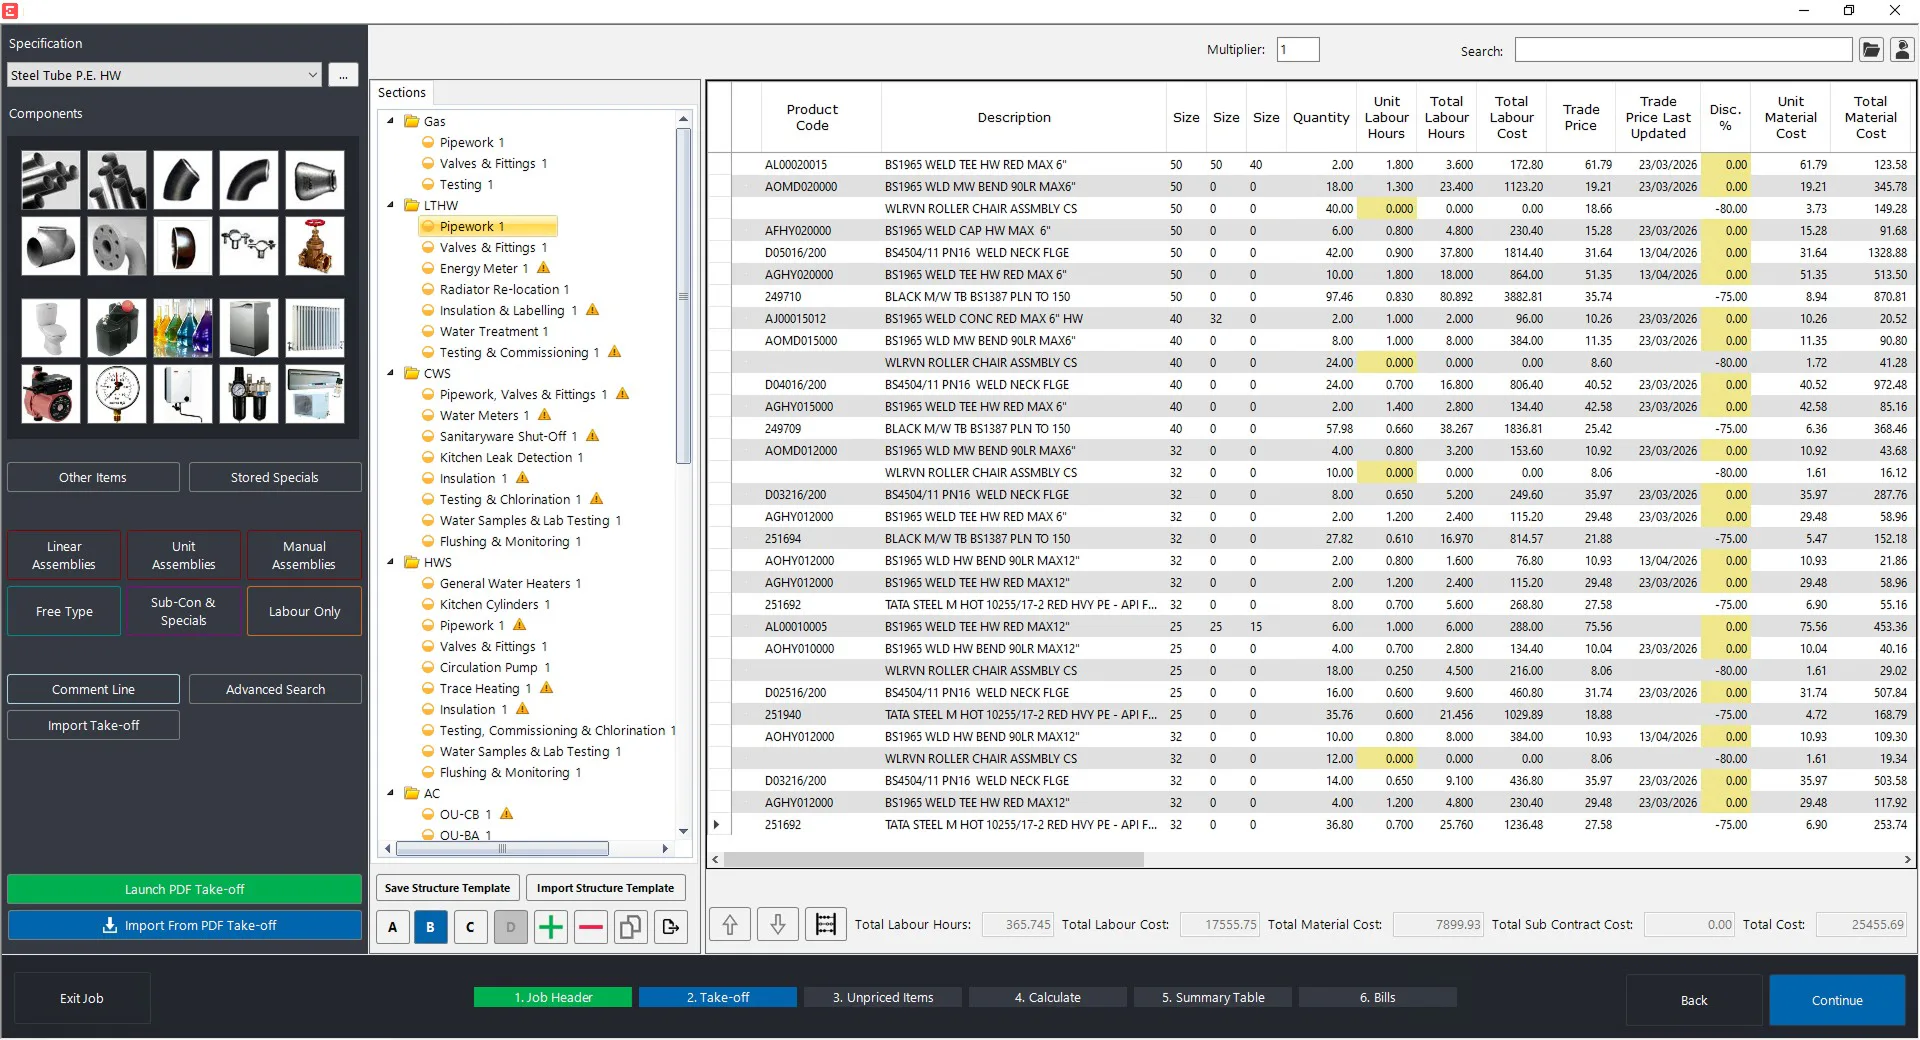The image size is (1920, 1040).
Task: Export section with arrow-out icon
Action: [x=671, y=927]
